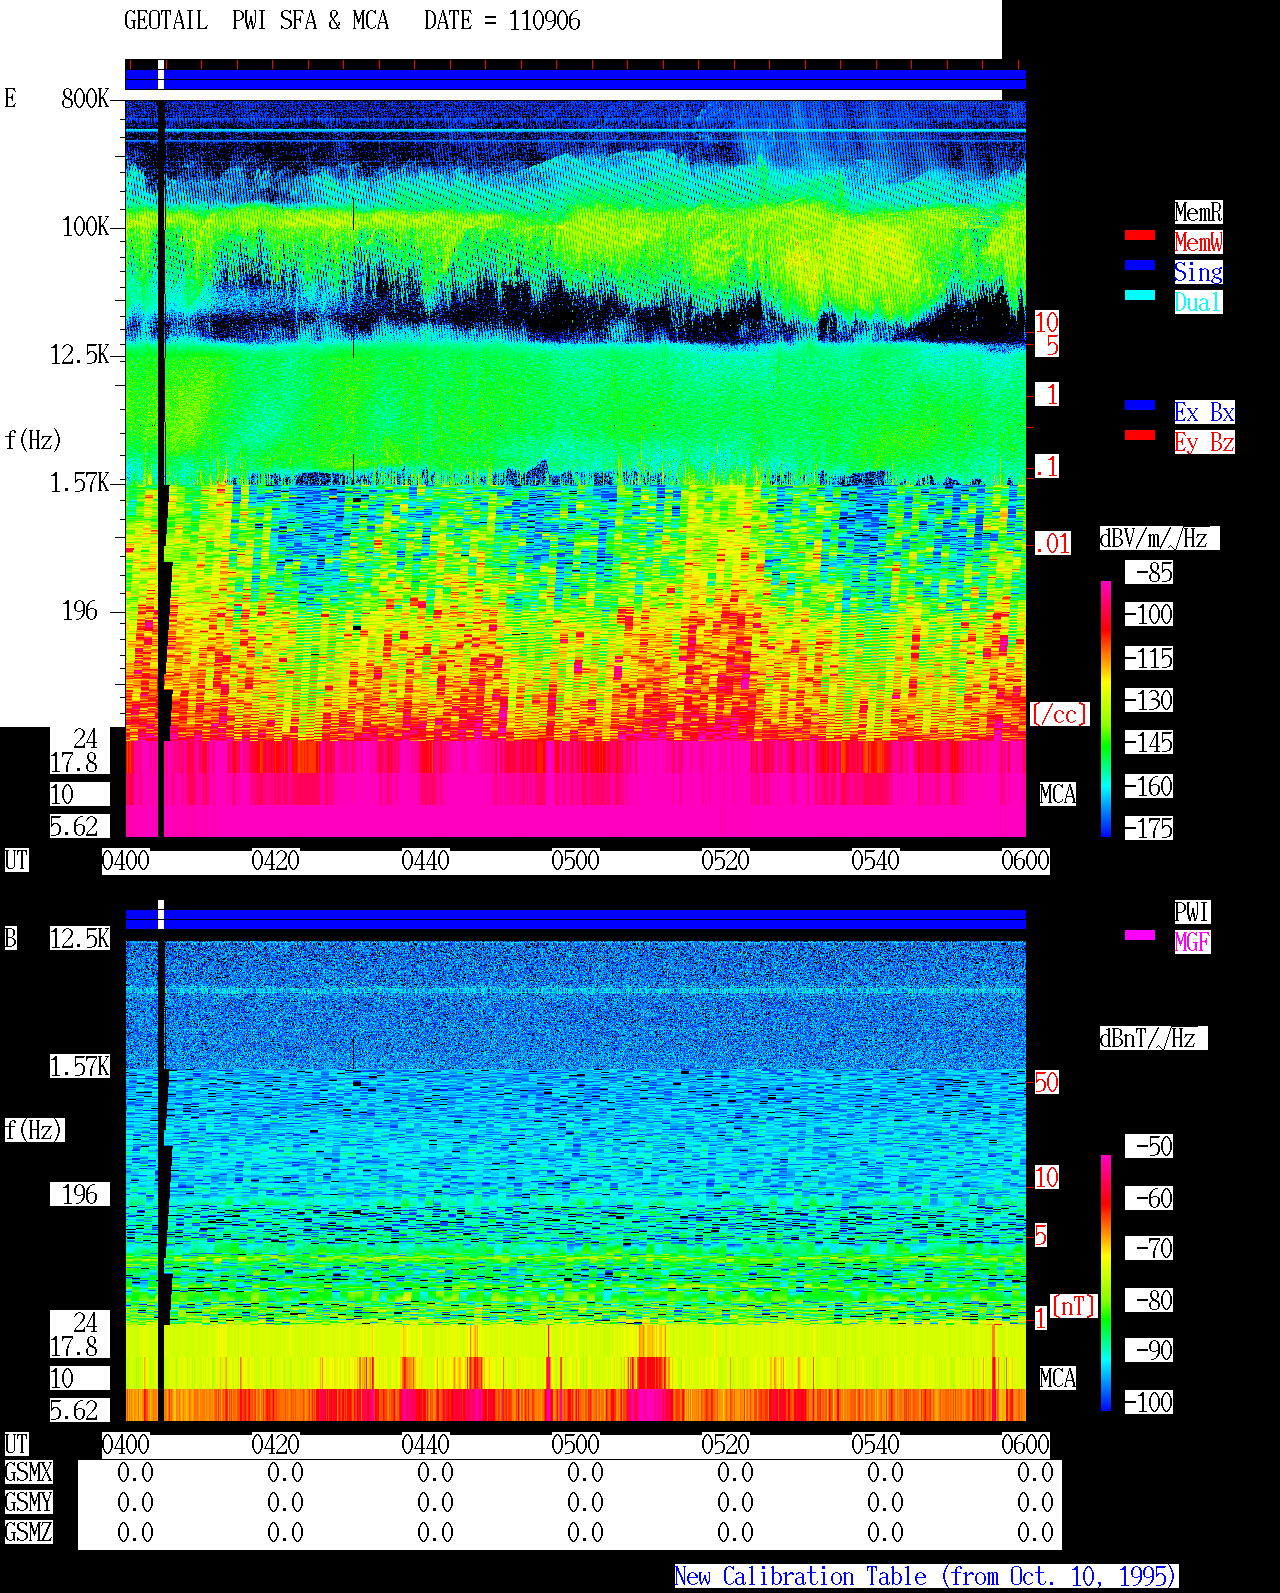Click the cyan Dual legend swatch
Image resolution: width=1280 pixels, height=1593 pixels.
click(1140, 295)
